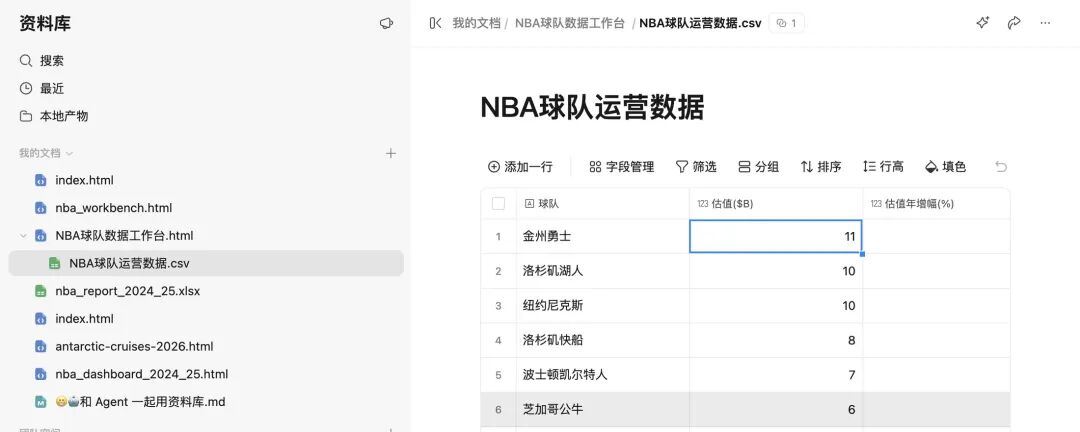Image resolution: width=1080 pixels, height=432 pixels.
Task: Click the file icon of nba_dashboard_2024_25.html
Action: tap(41, 374)
